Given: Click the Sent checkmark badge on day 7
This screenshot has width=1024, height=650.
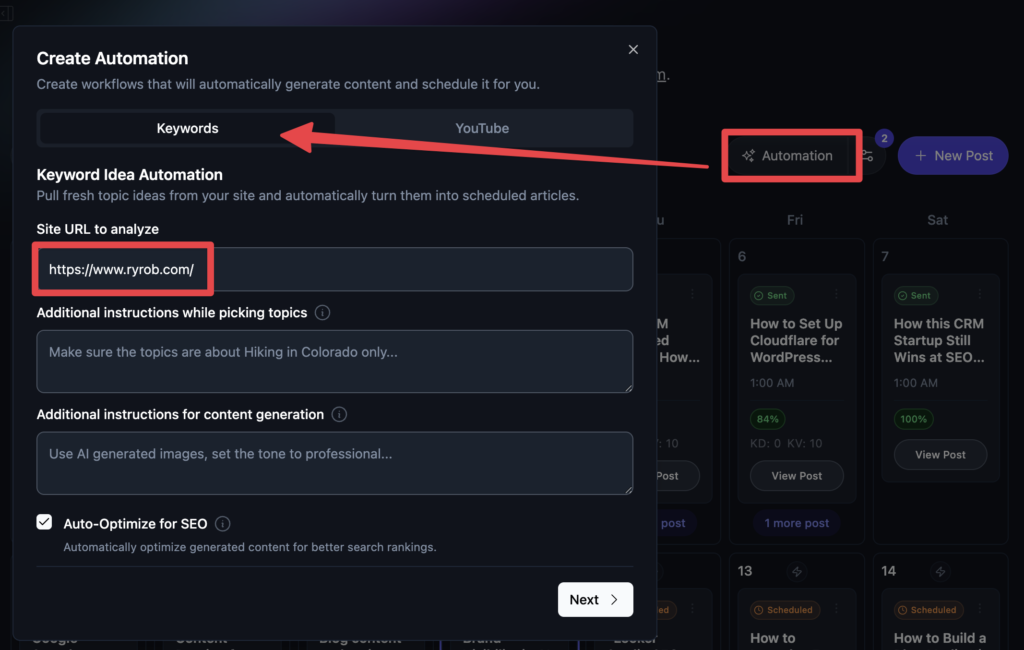Looking at the screenshot, I should (x=904, y=295).
